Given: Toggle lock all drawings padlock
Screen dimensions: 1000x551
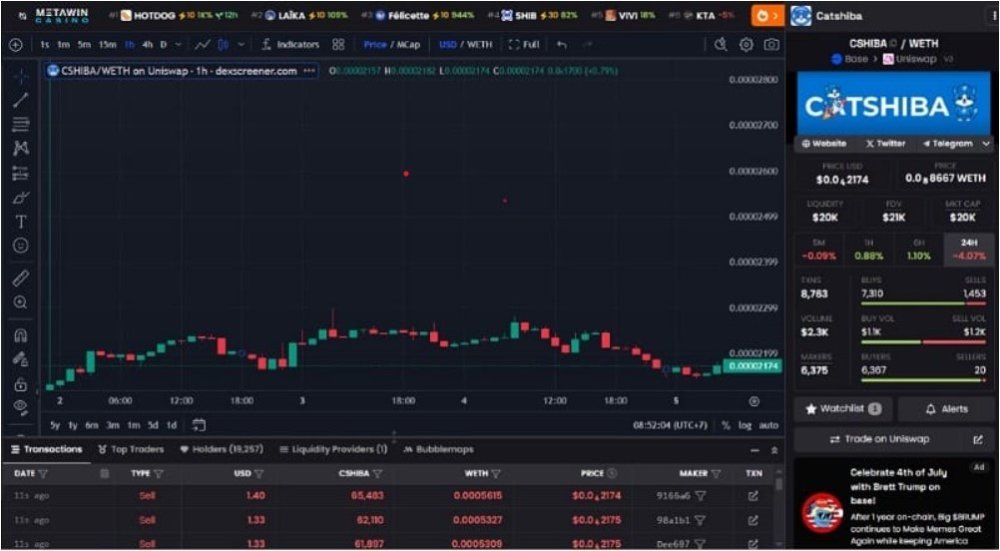Looking at the screenshot, I should (x=21, y=384).
